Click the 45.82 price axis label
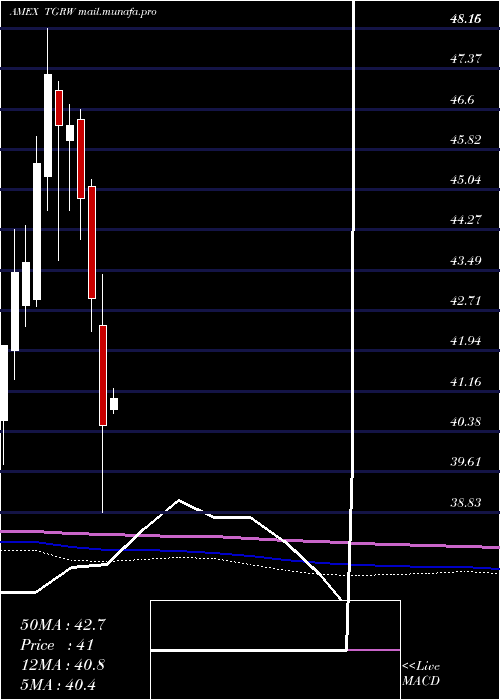Viewport: 500px width, 700px height. click(466, 140)
